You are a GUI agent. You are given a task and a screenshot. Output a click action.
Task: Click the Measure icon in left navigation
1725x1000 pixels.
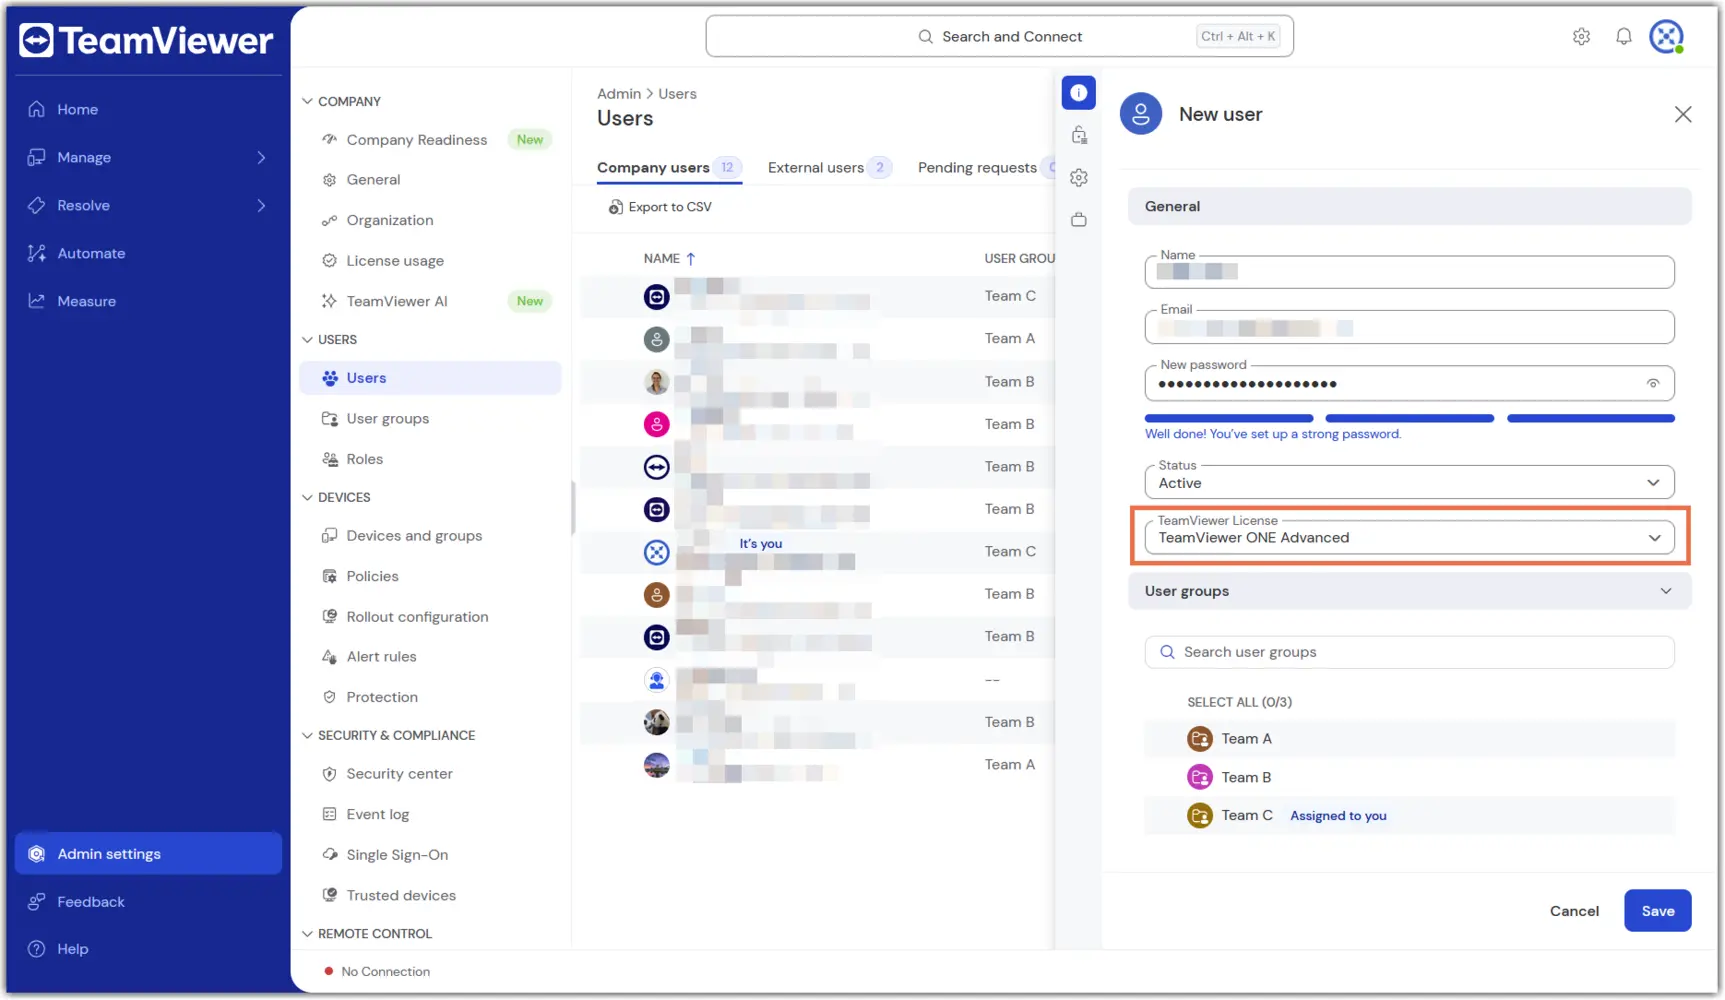37,301
